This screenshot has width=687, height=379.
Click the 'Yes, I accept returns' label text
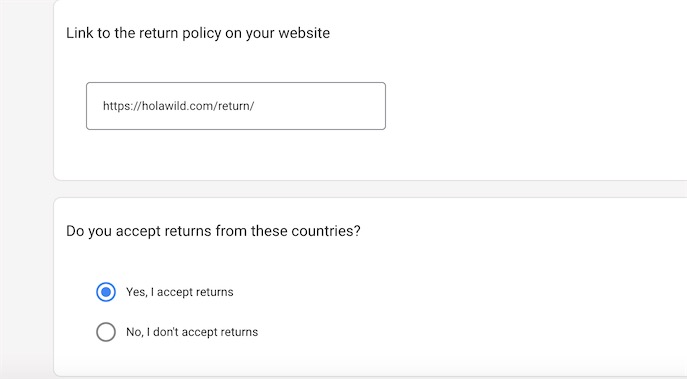click(180, 292)
